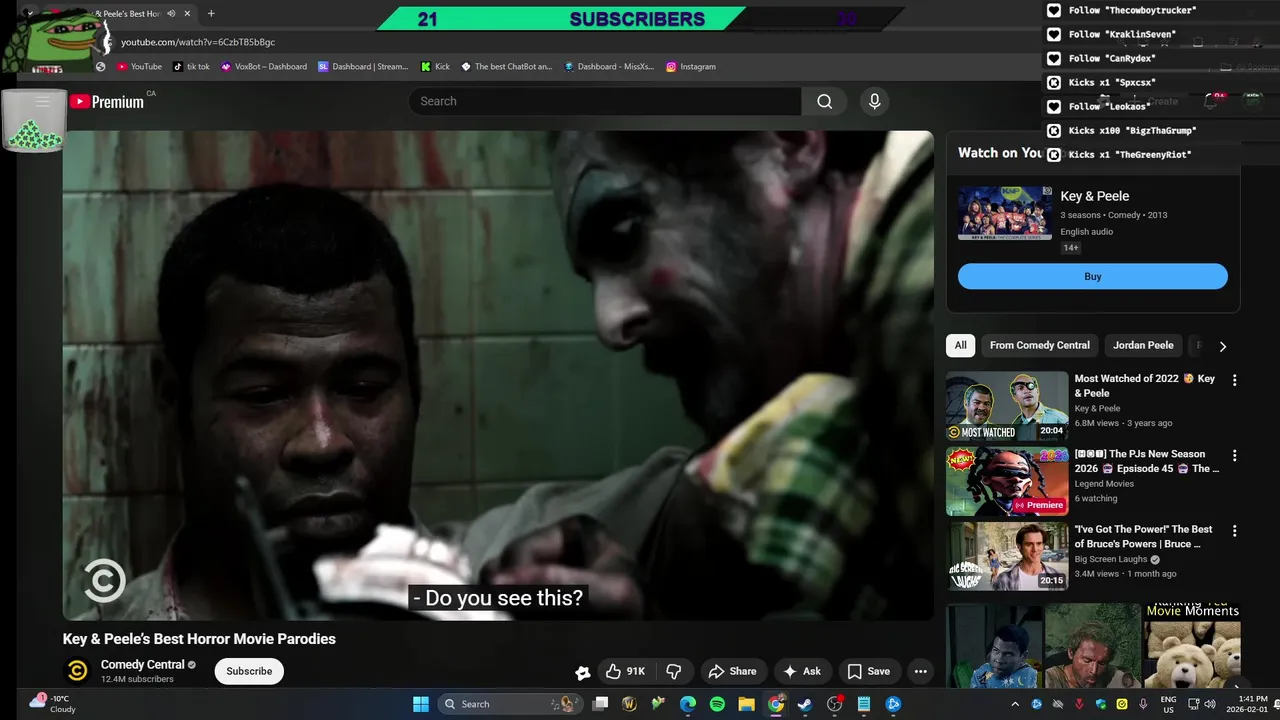Click the taskbar weather widget
Image resolution: width=1280 pixels, height=720 pixels.
tap(53, 704)
